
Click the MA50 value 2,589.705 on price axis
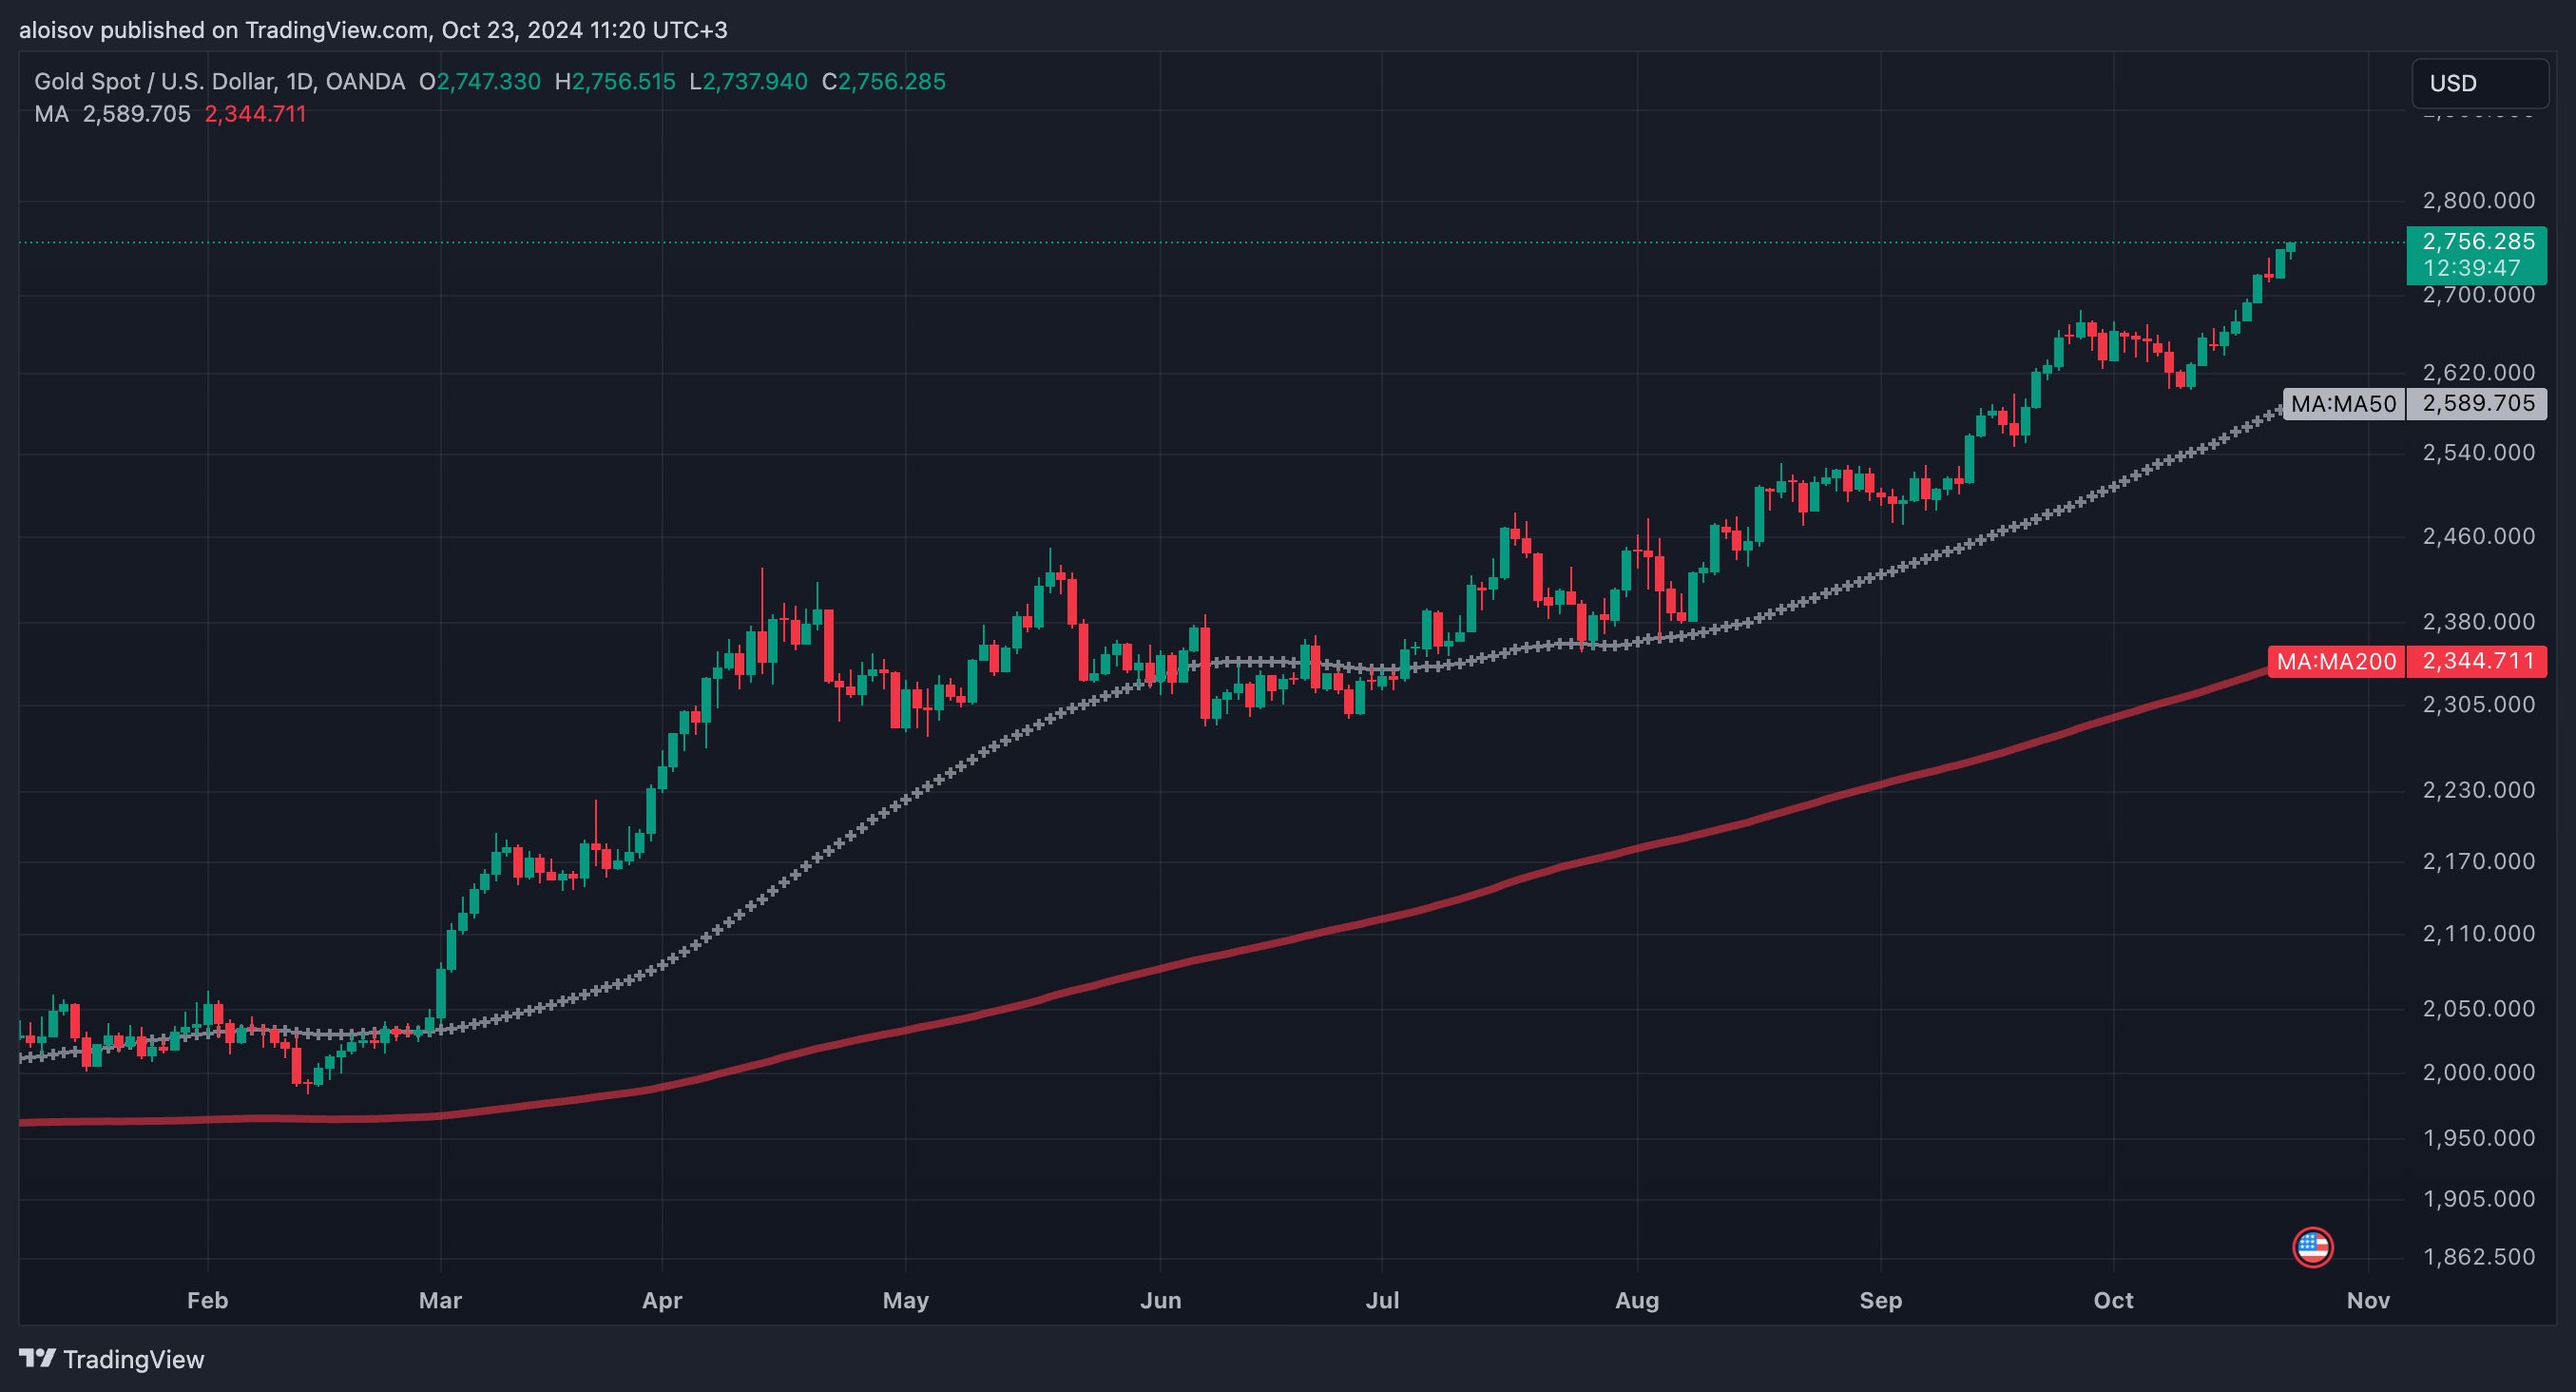pyautogui.click(x=2478, y=404)
